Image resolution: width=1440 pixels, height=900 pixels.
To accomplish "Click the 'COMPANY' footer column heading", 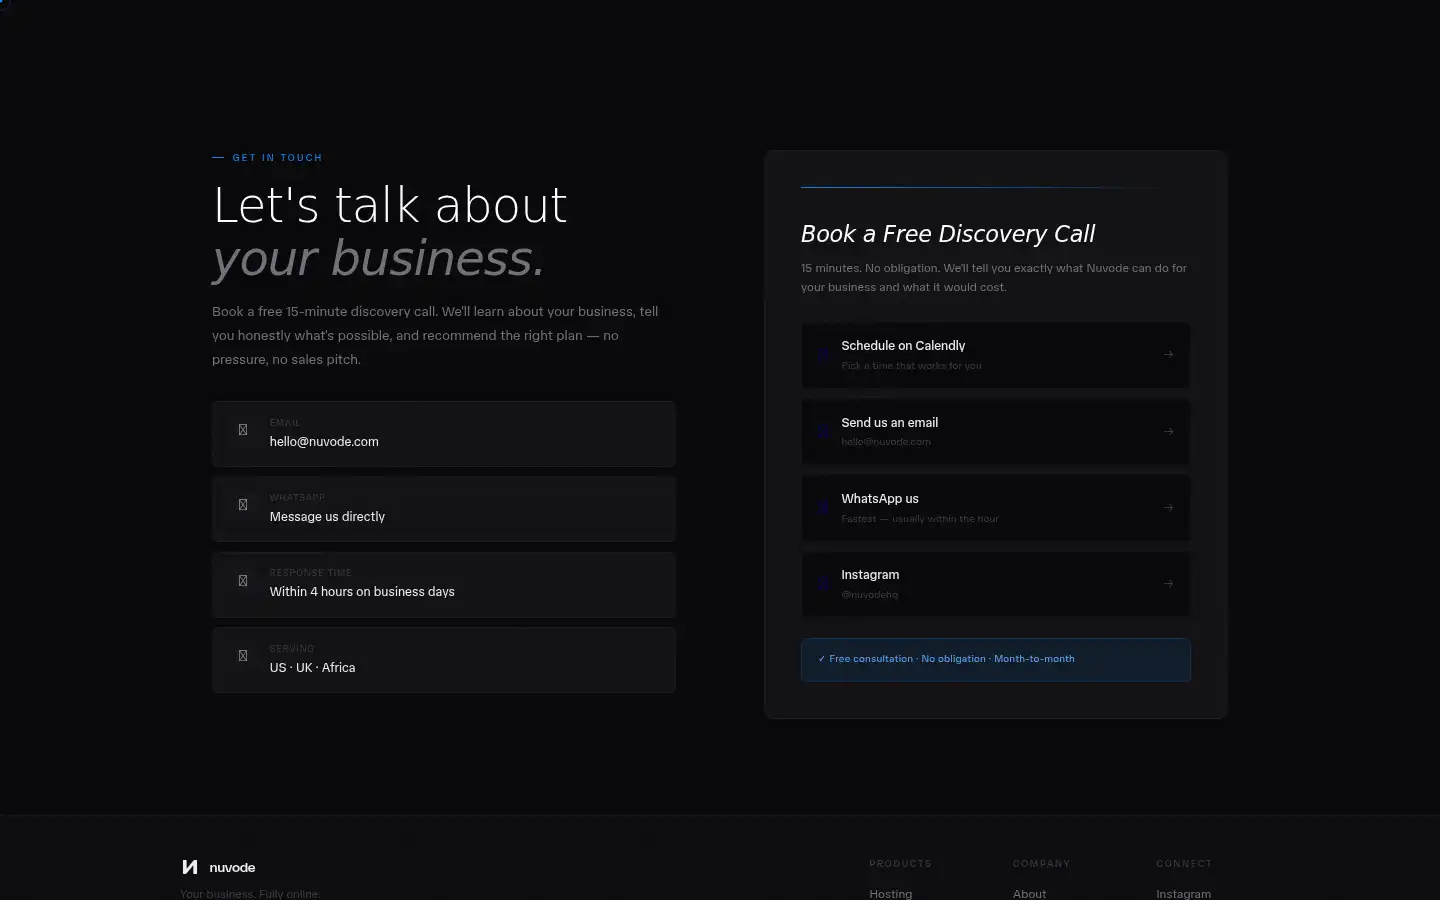I will [1041, 863].
